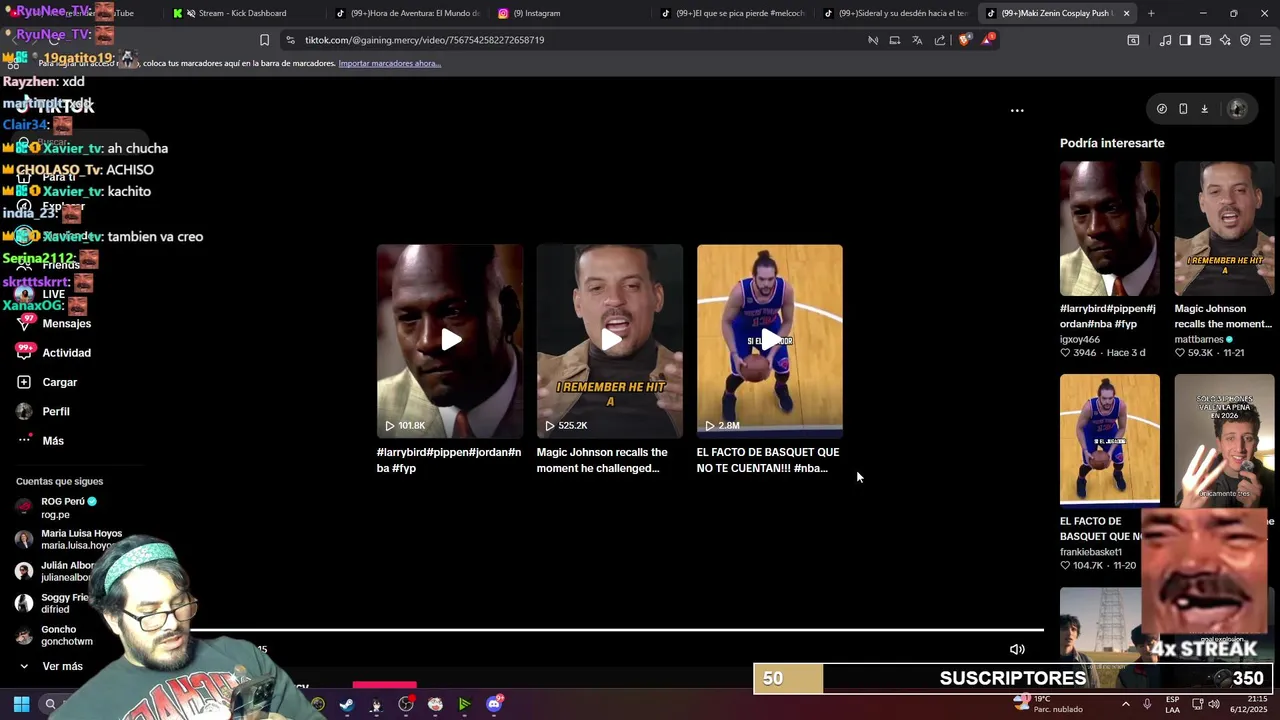The height and width of the screenshot is (720, 1280).
Task: Play the Michael Jordan suggested video
Action: (x=450, y=340)
